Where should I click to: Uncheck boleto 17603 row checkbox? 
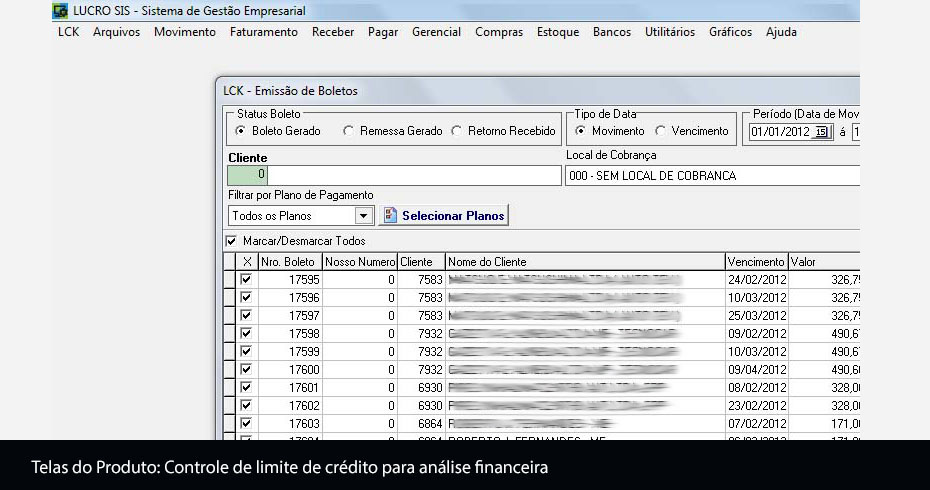pos(246,423)
